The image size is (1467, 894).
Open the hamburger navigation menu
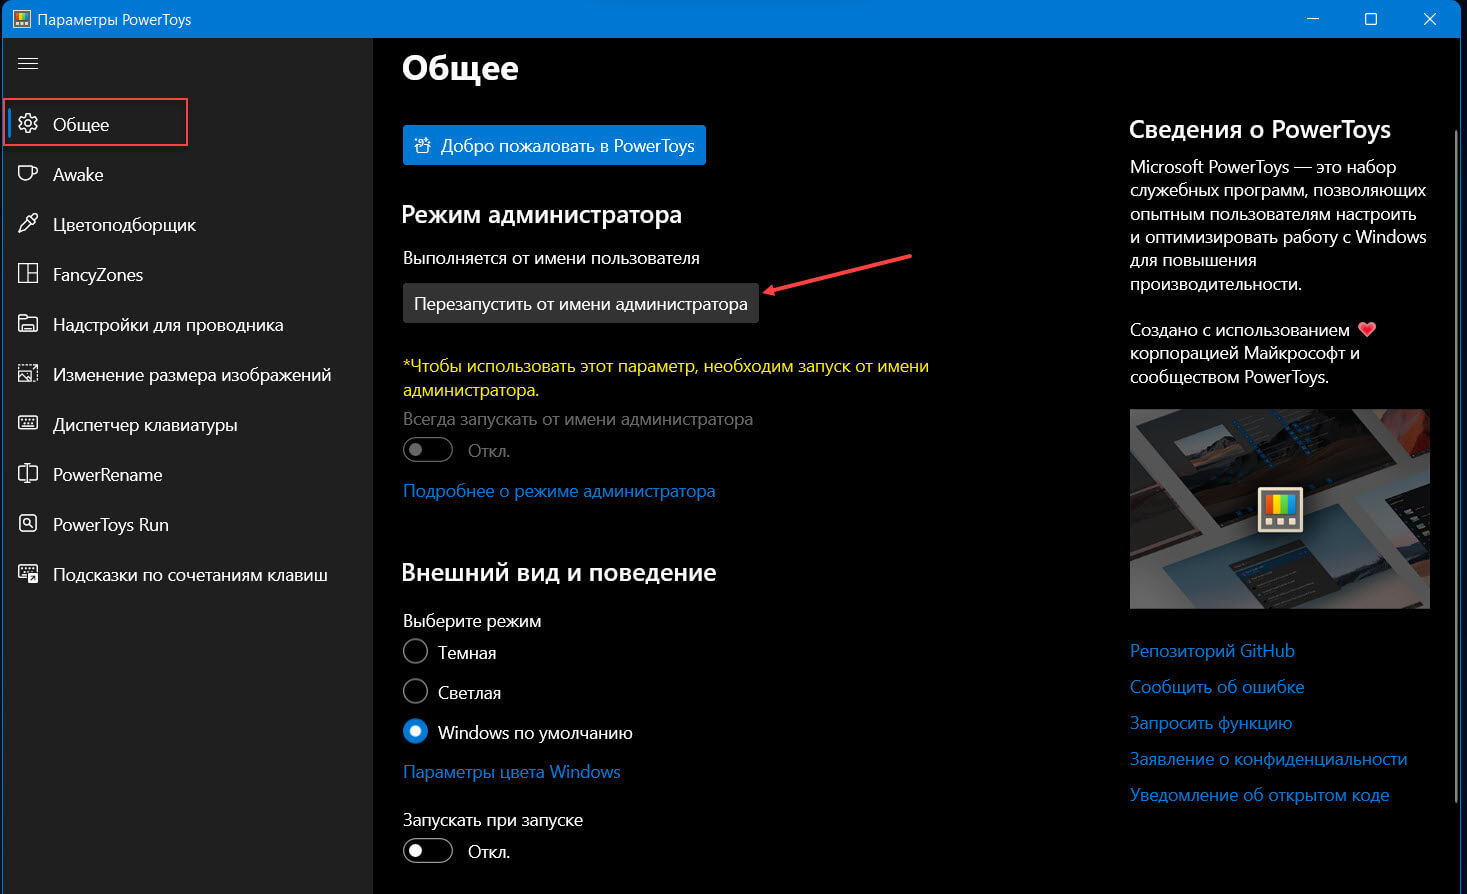click(28, 63)
